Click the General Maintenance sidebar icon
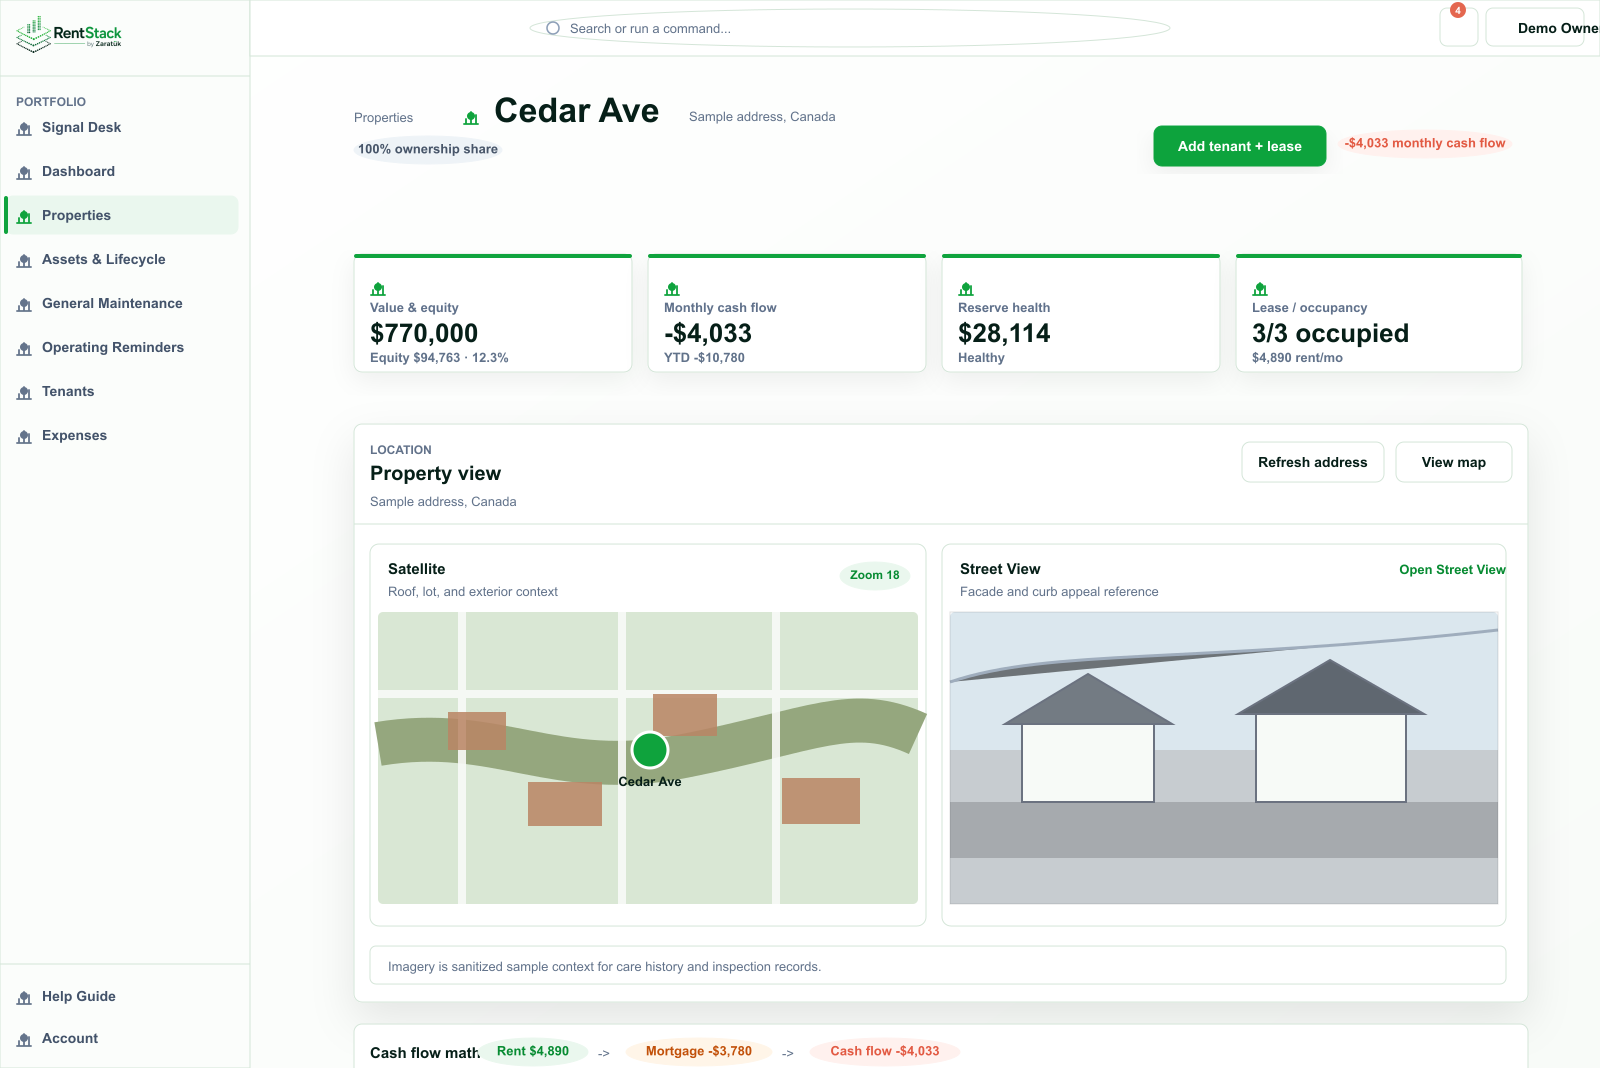The image size is (1600, 1068). [24, 305]
